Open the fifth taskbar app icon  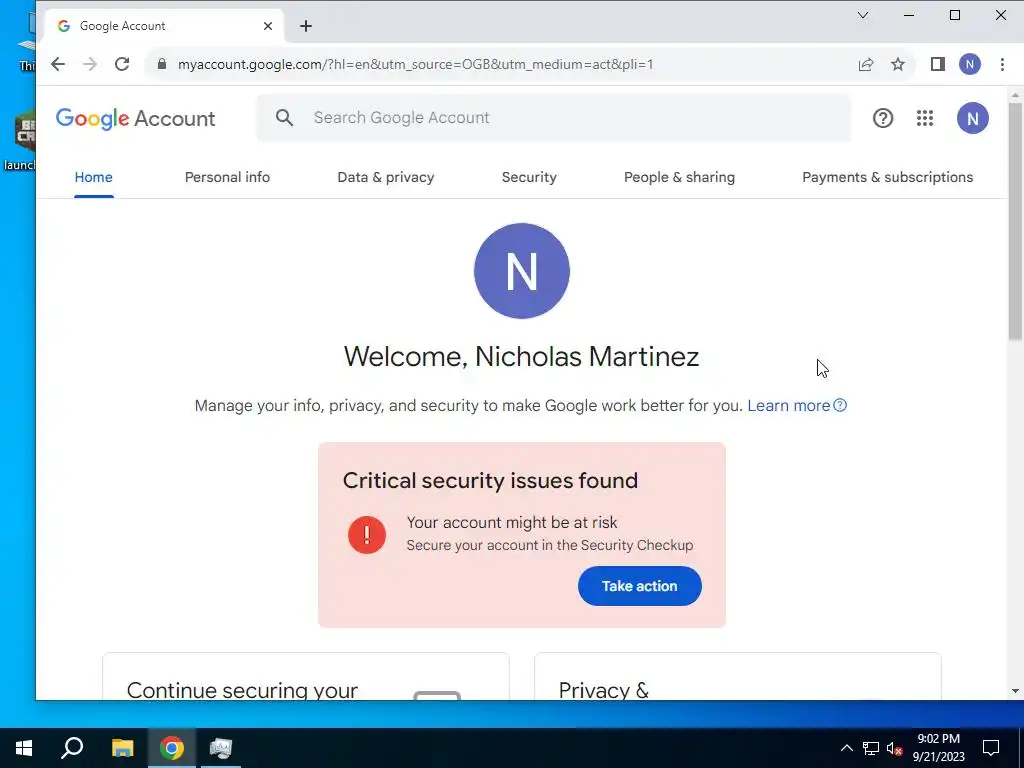coord(221,748)
